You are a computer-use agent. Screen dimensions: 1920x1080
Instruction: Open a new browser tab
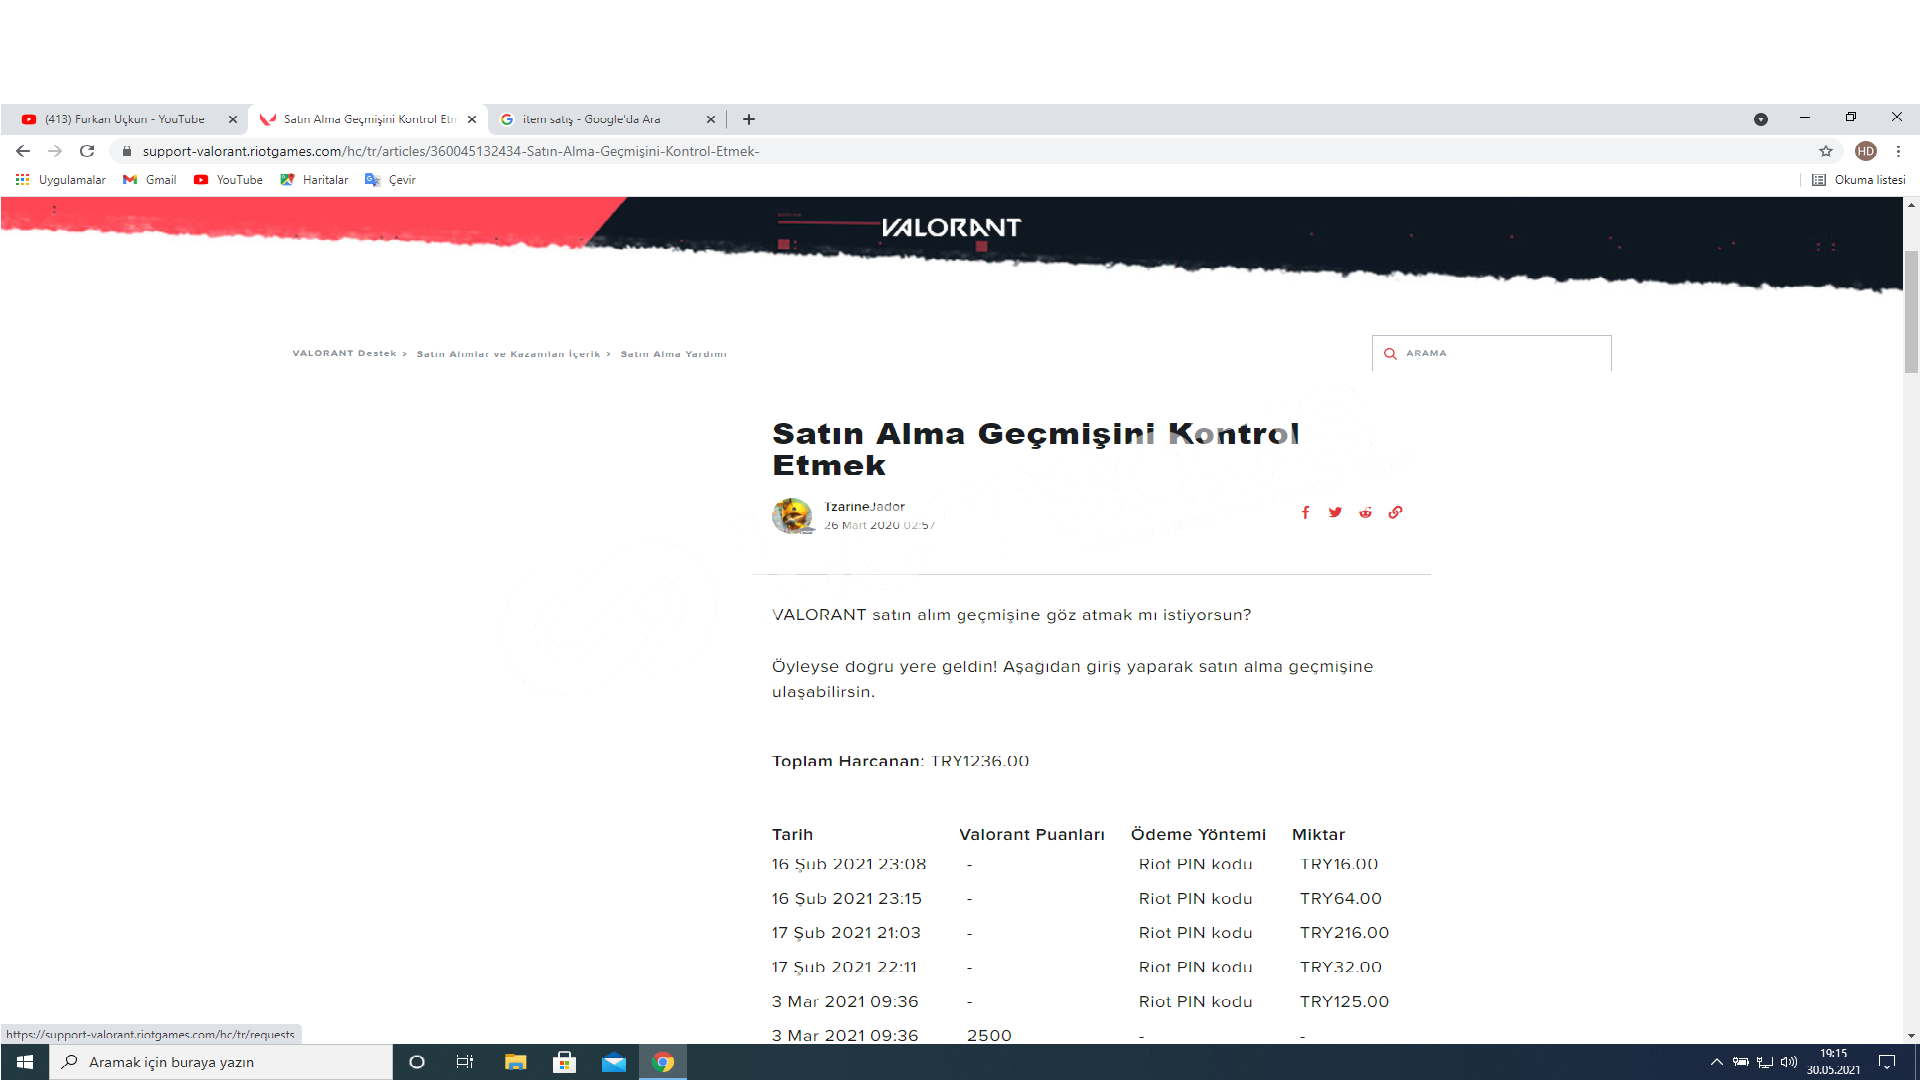pyautogui.click(x=749, y=119)
